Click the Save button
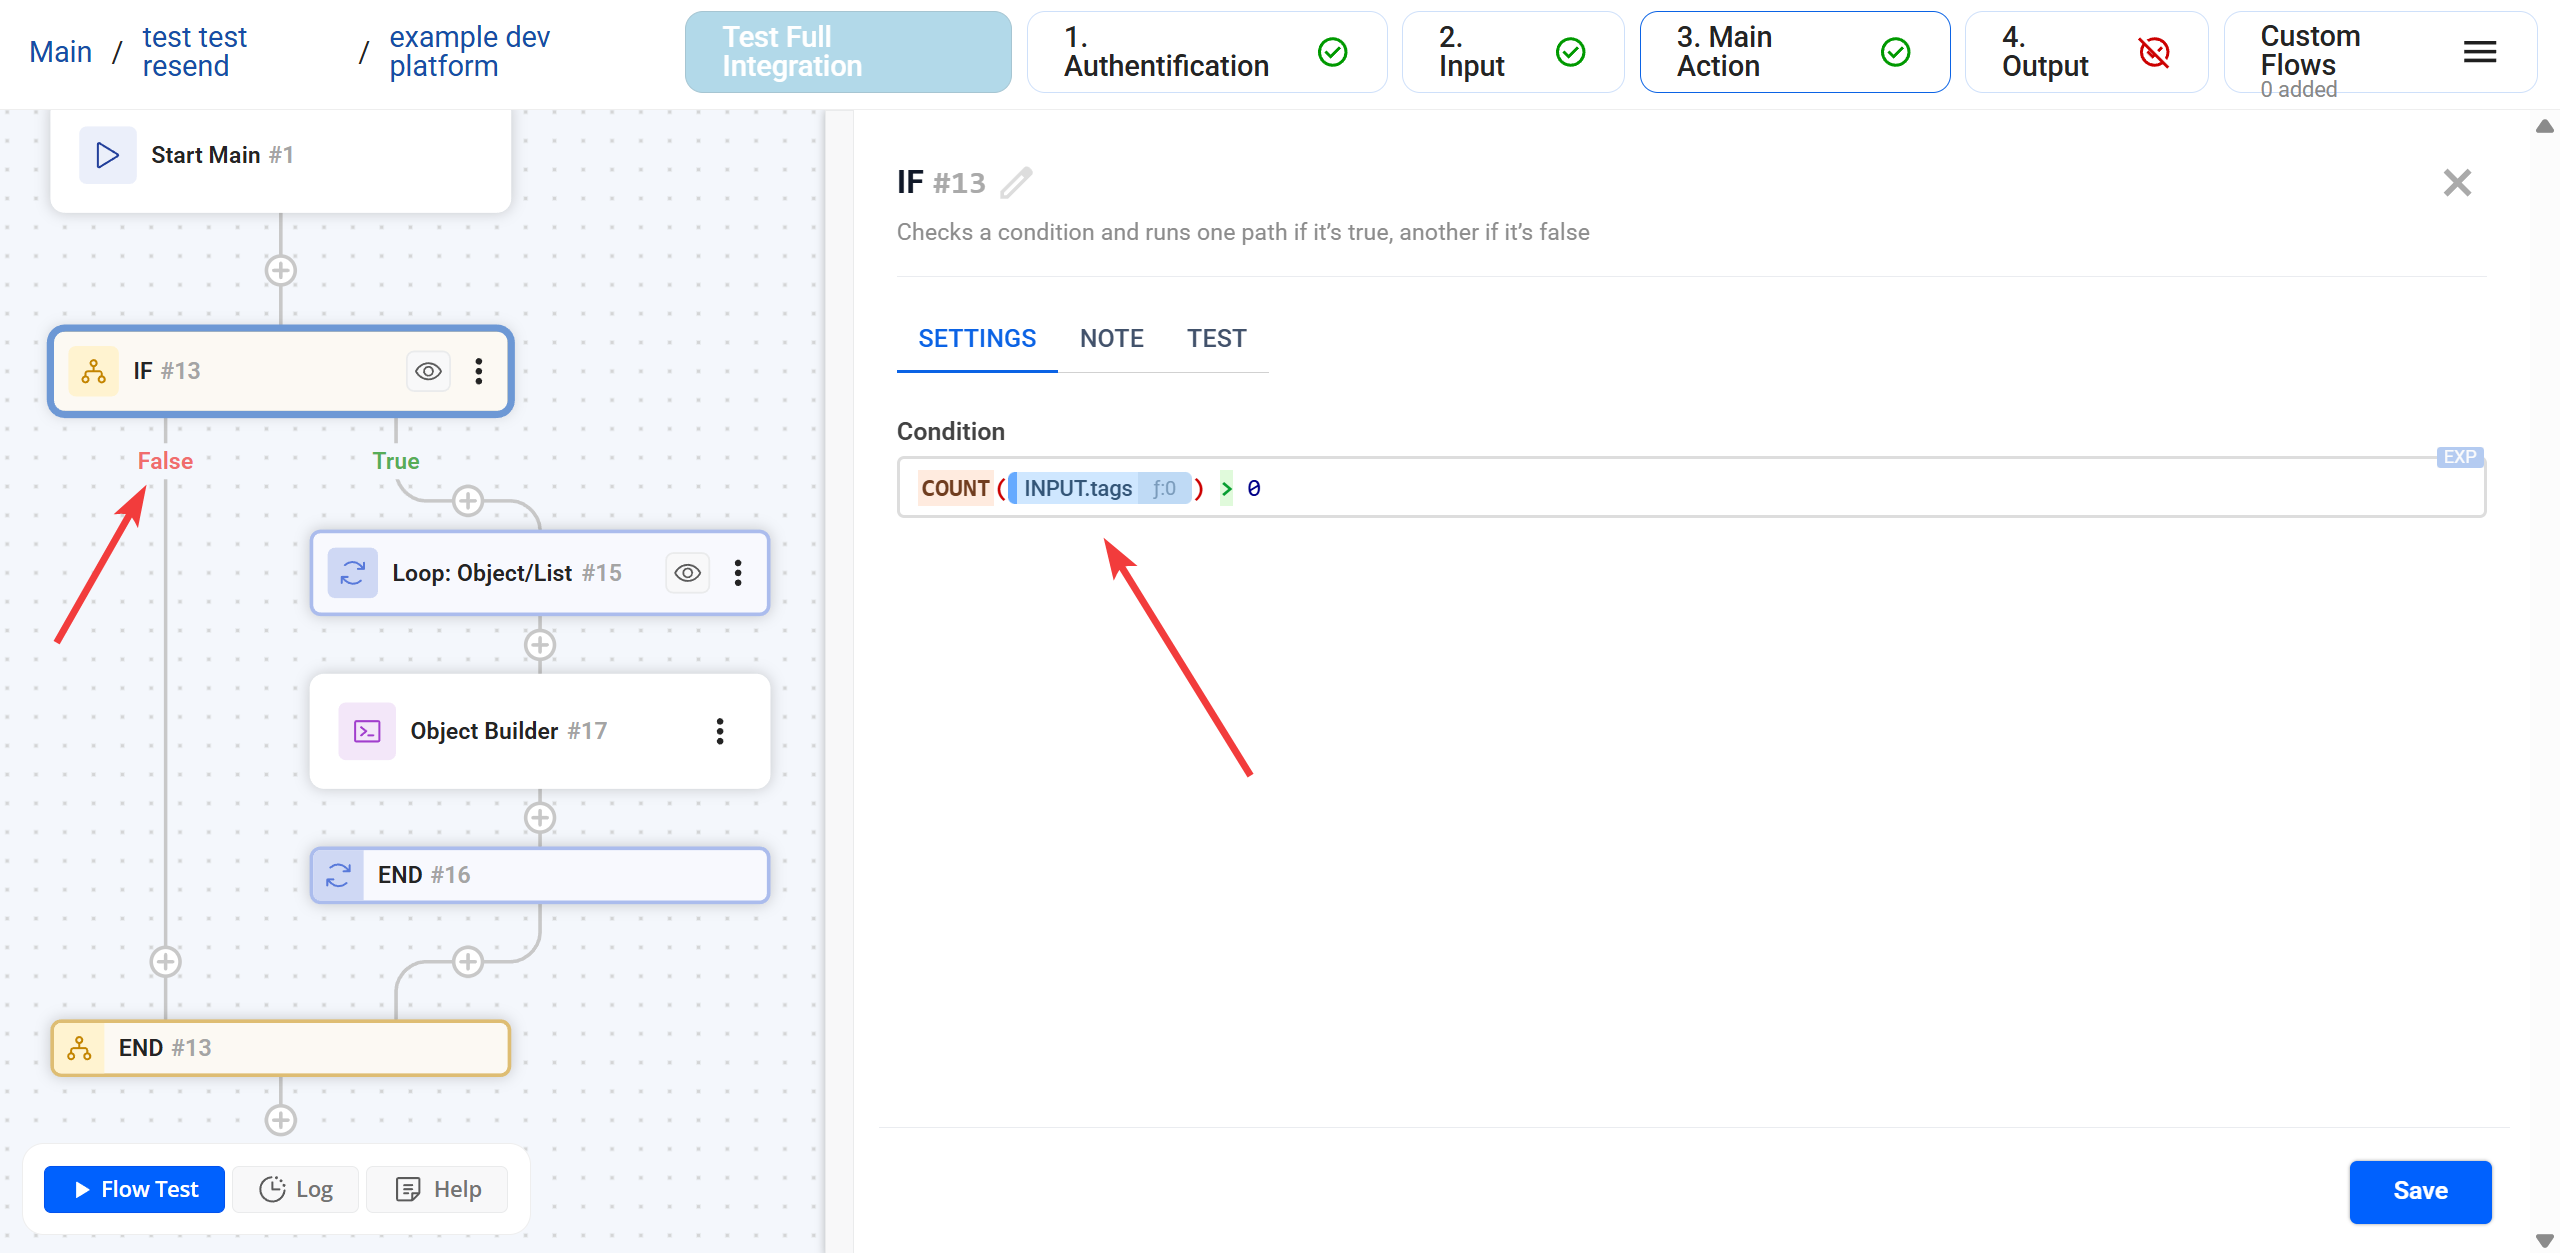This screenshot has height=1253, width=2560. click(x=2420, y=1191)
